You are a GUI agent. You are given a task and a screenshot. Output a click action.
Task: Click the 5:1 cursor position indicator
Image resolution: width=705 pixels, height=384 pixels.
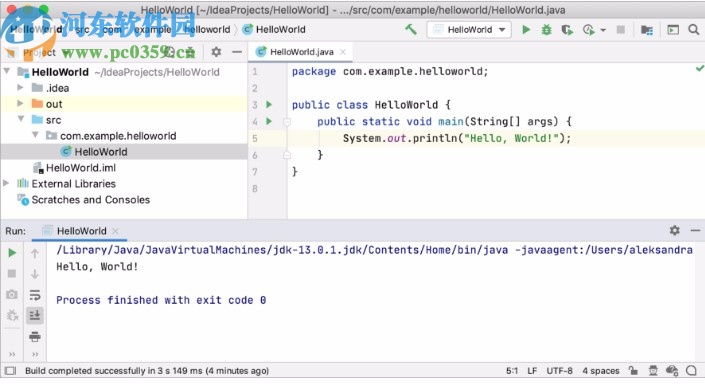click(x=512, y=371)
